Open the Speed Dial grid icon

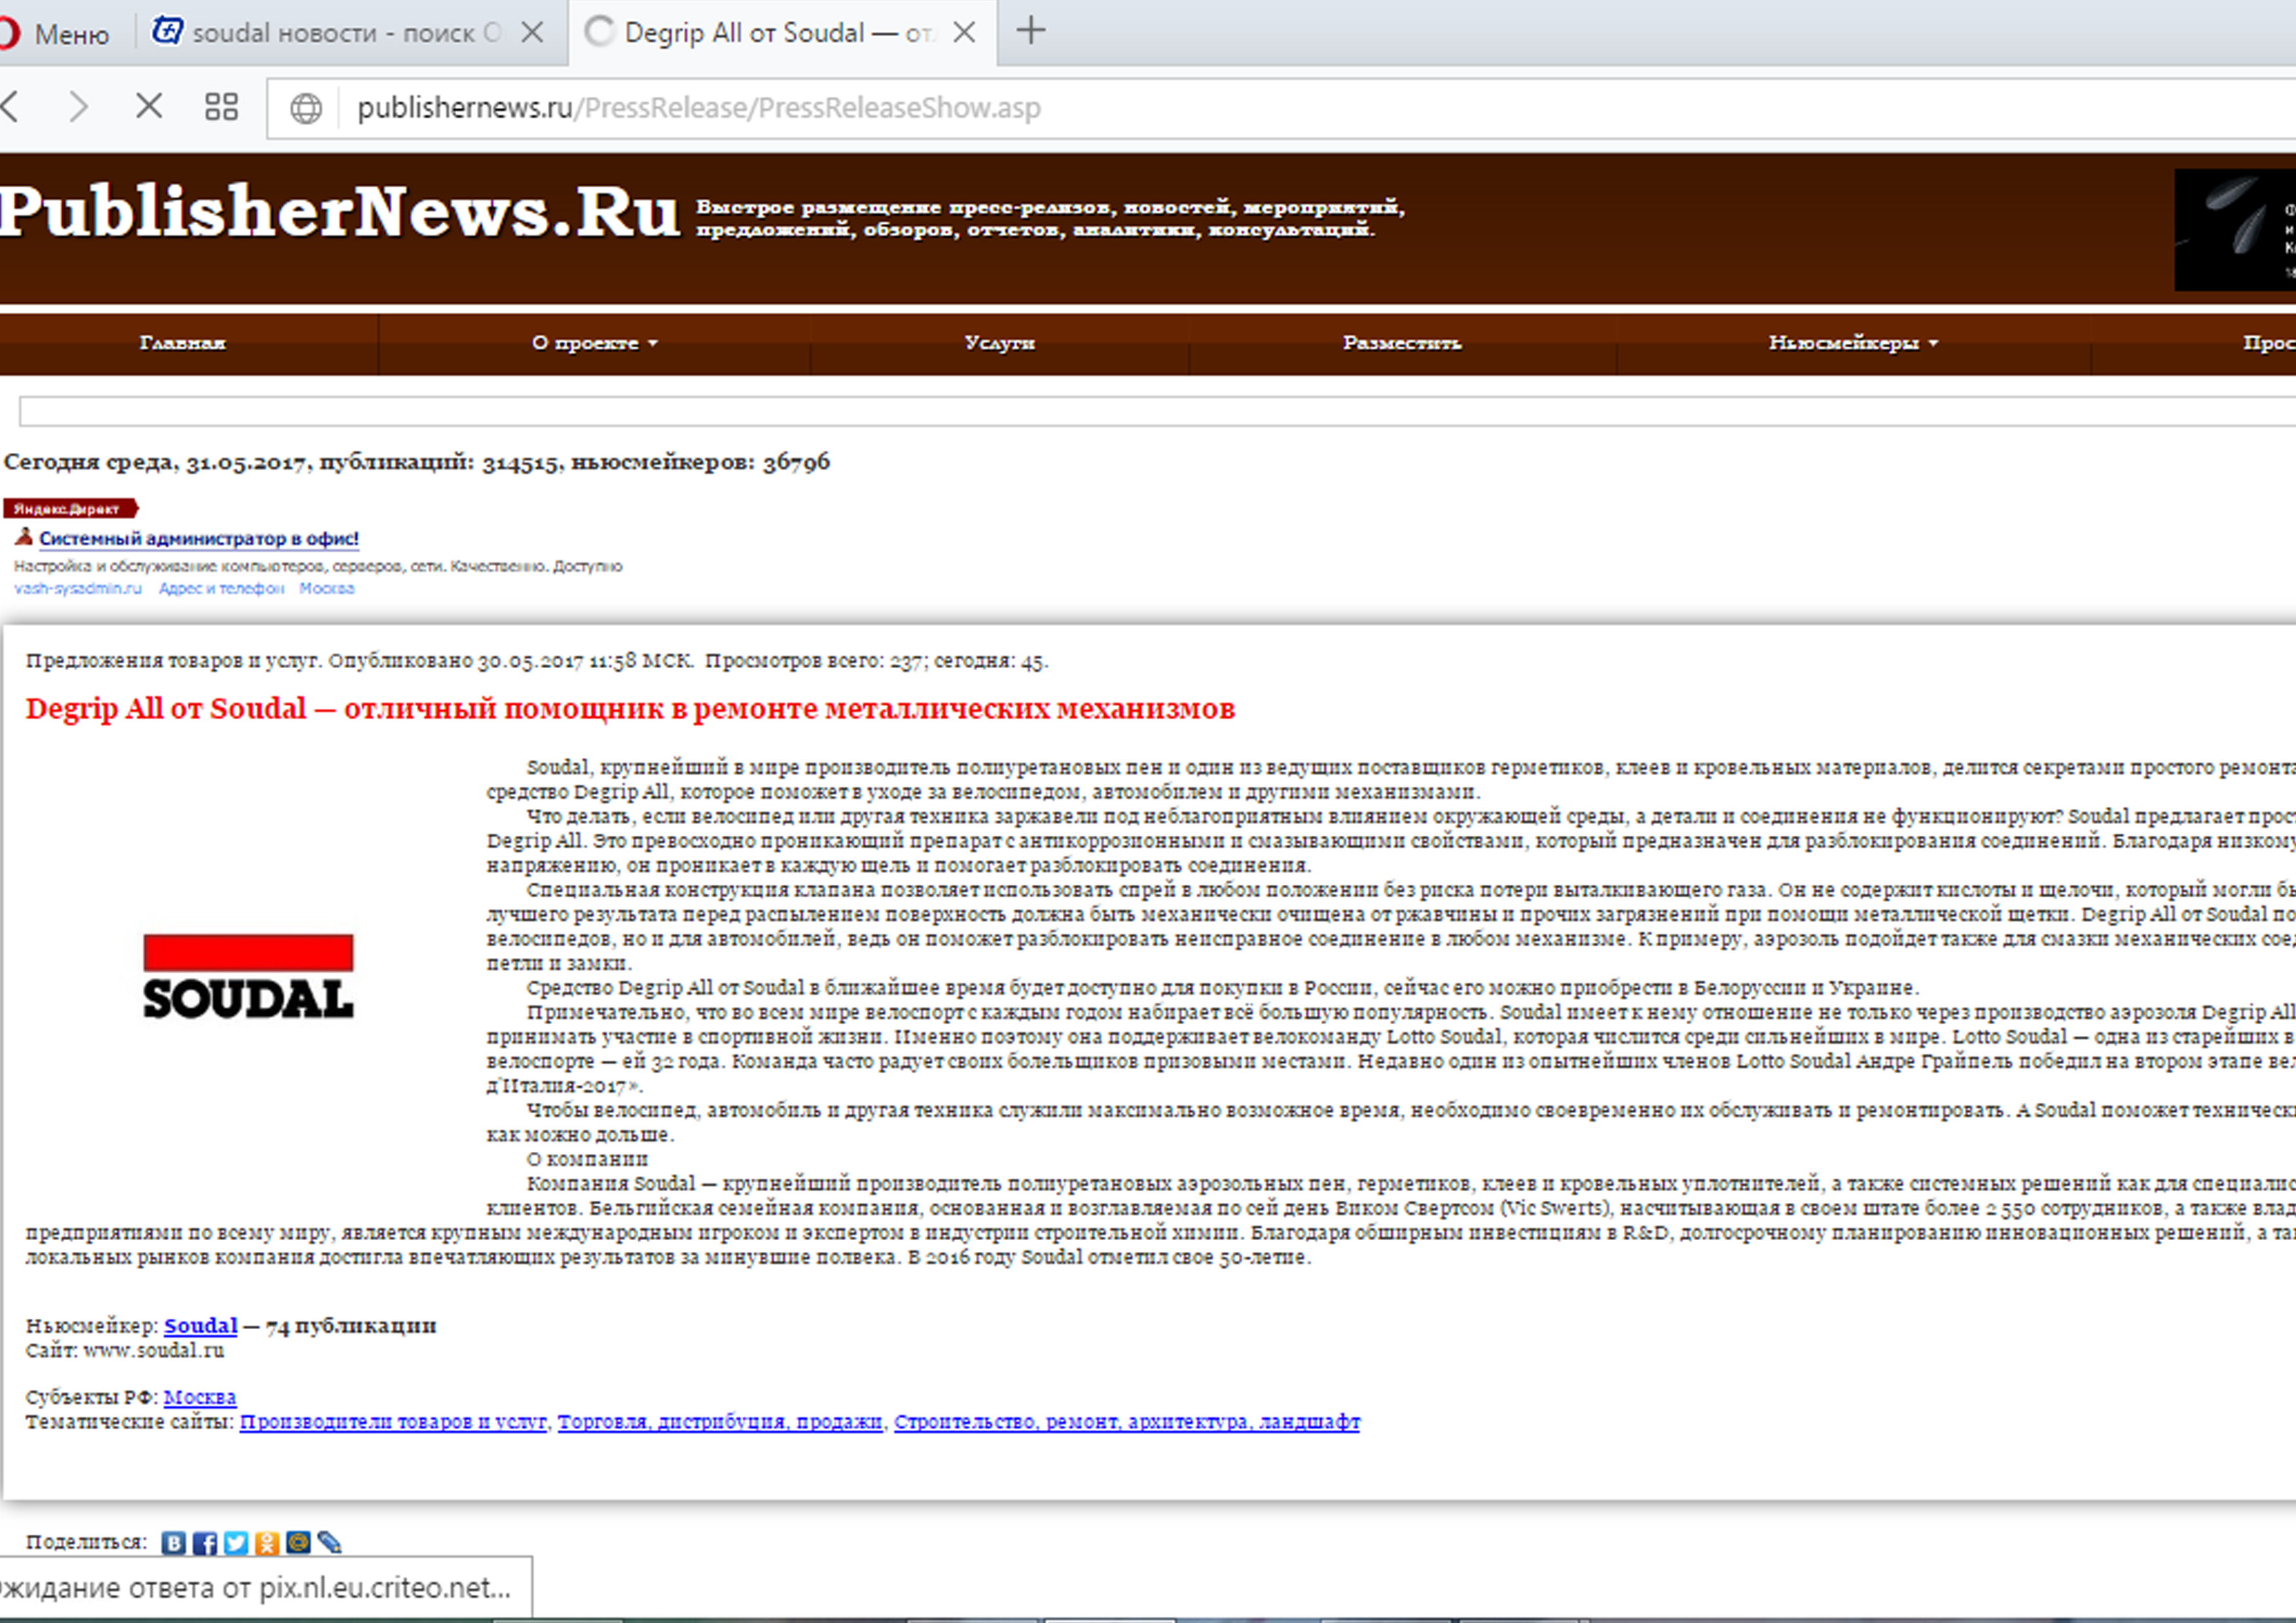click(x=221, y=106)
